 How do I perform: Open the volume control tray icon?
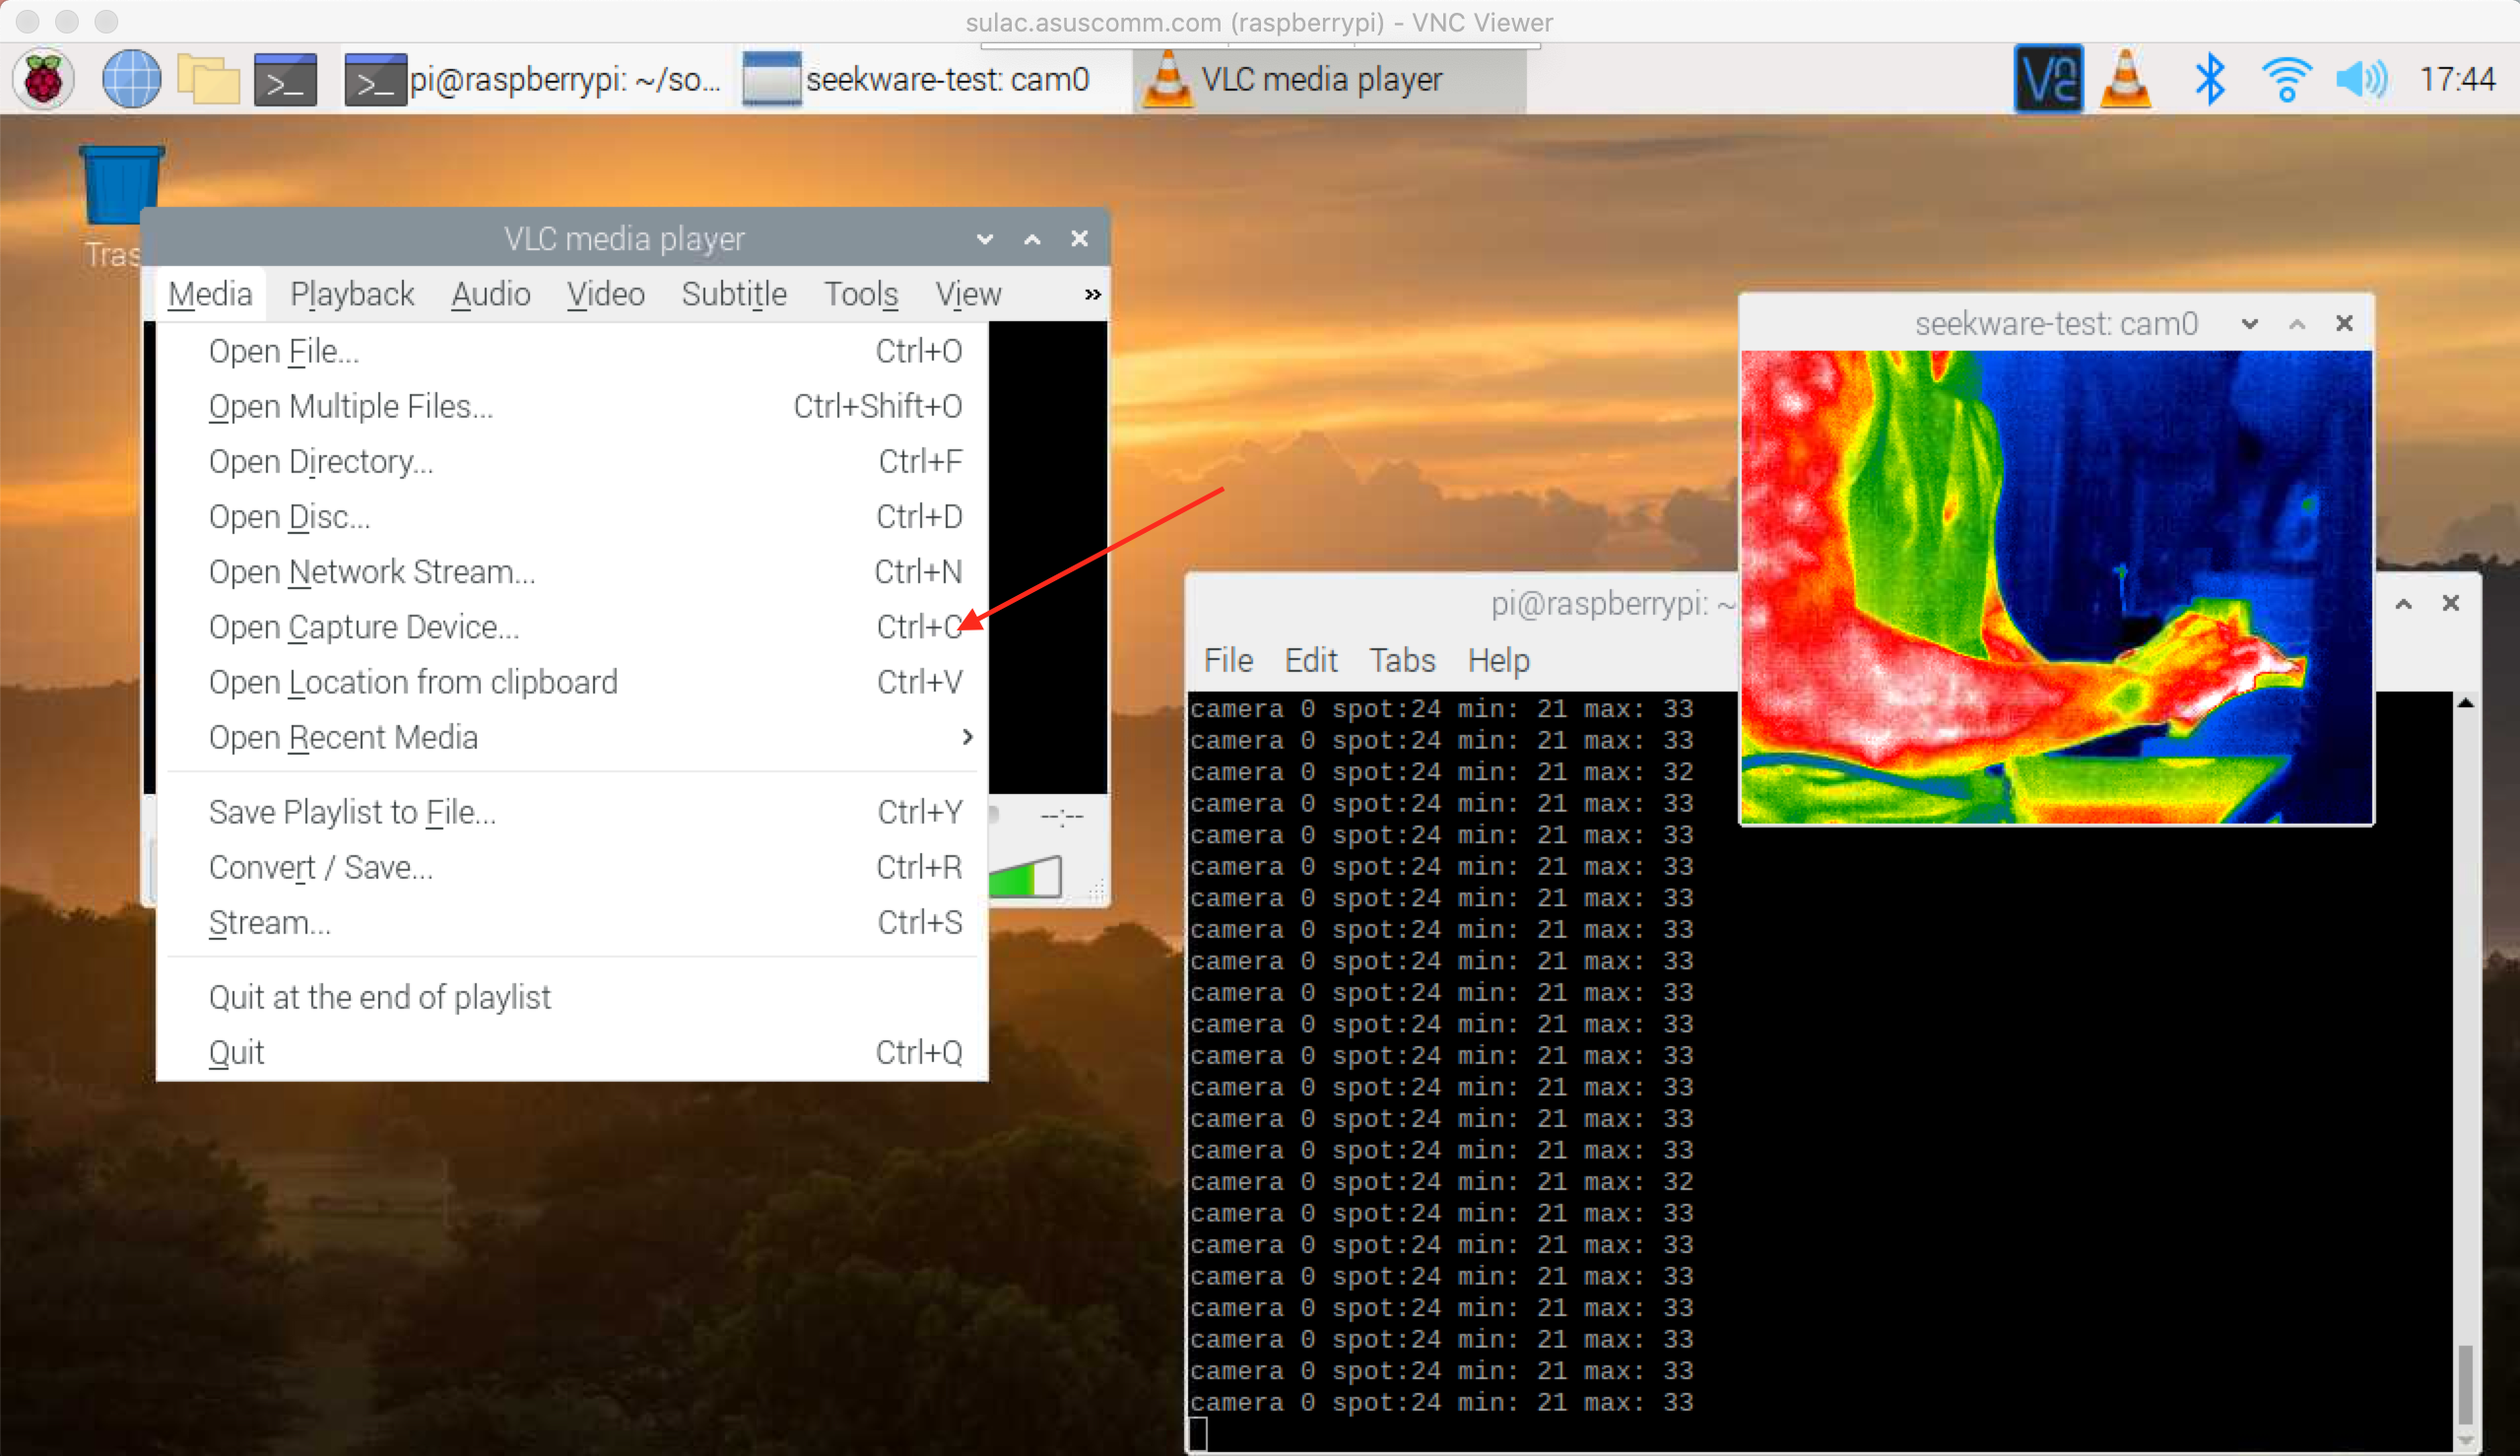pos(2361,79)
